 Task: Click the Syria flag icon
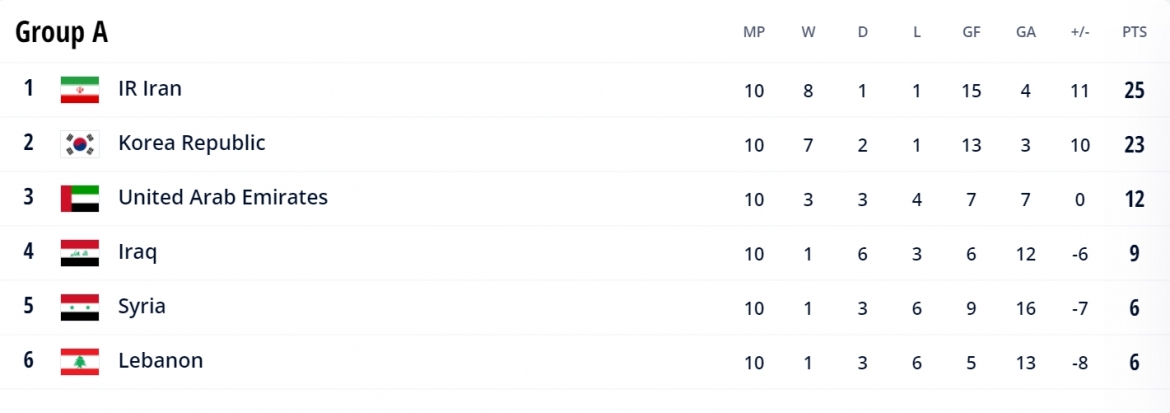80,307
